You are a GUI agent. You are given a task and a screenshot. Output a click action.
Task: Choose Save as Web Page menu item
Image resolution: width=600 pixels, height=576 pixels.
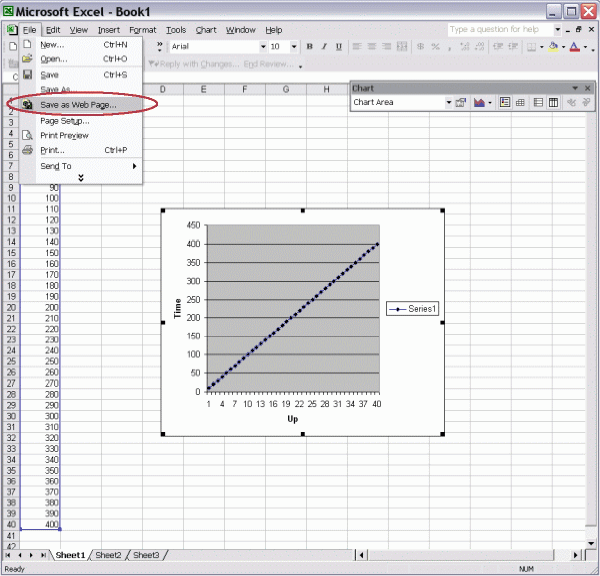point(78,104)
